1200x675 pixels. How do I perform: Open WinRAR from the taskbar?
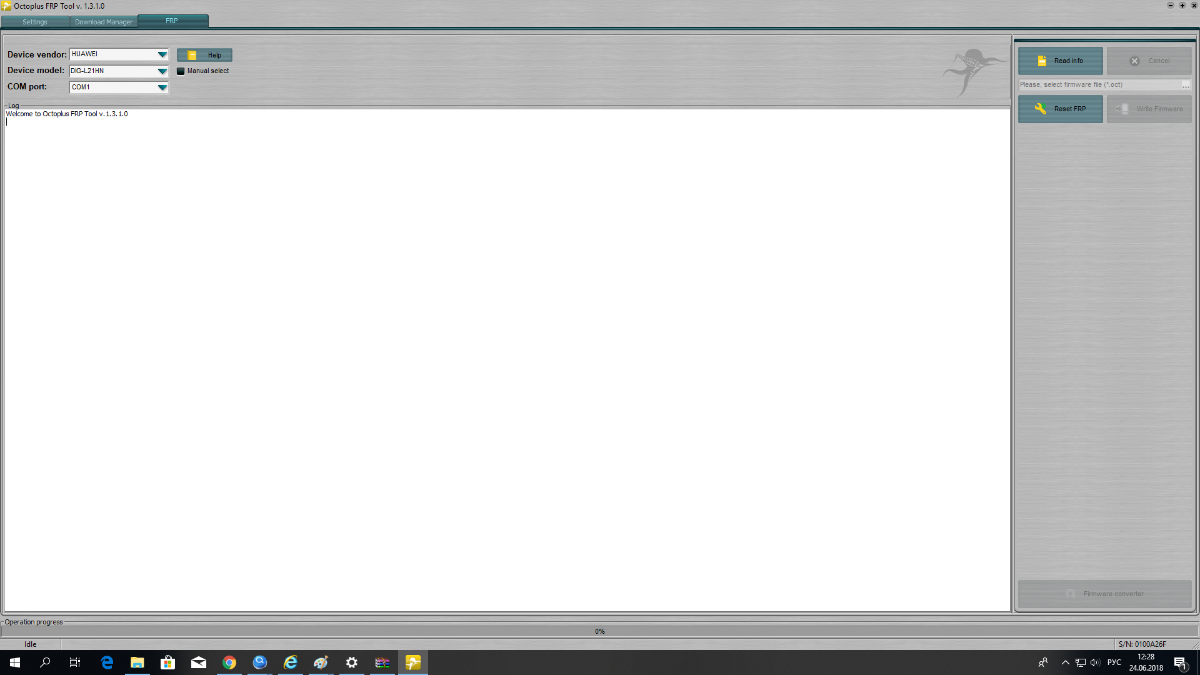[x=382, y=662]
